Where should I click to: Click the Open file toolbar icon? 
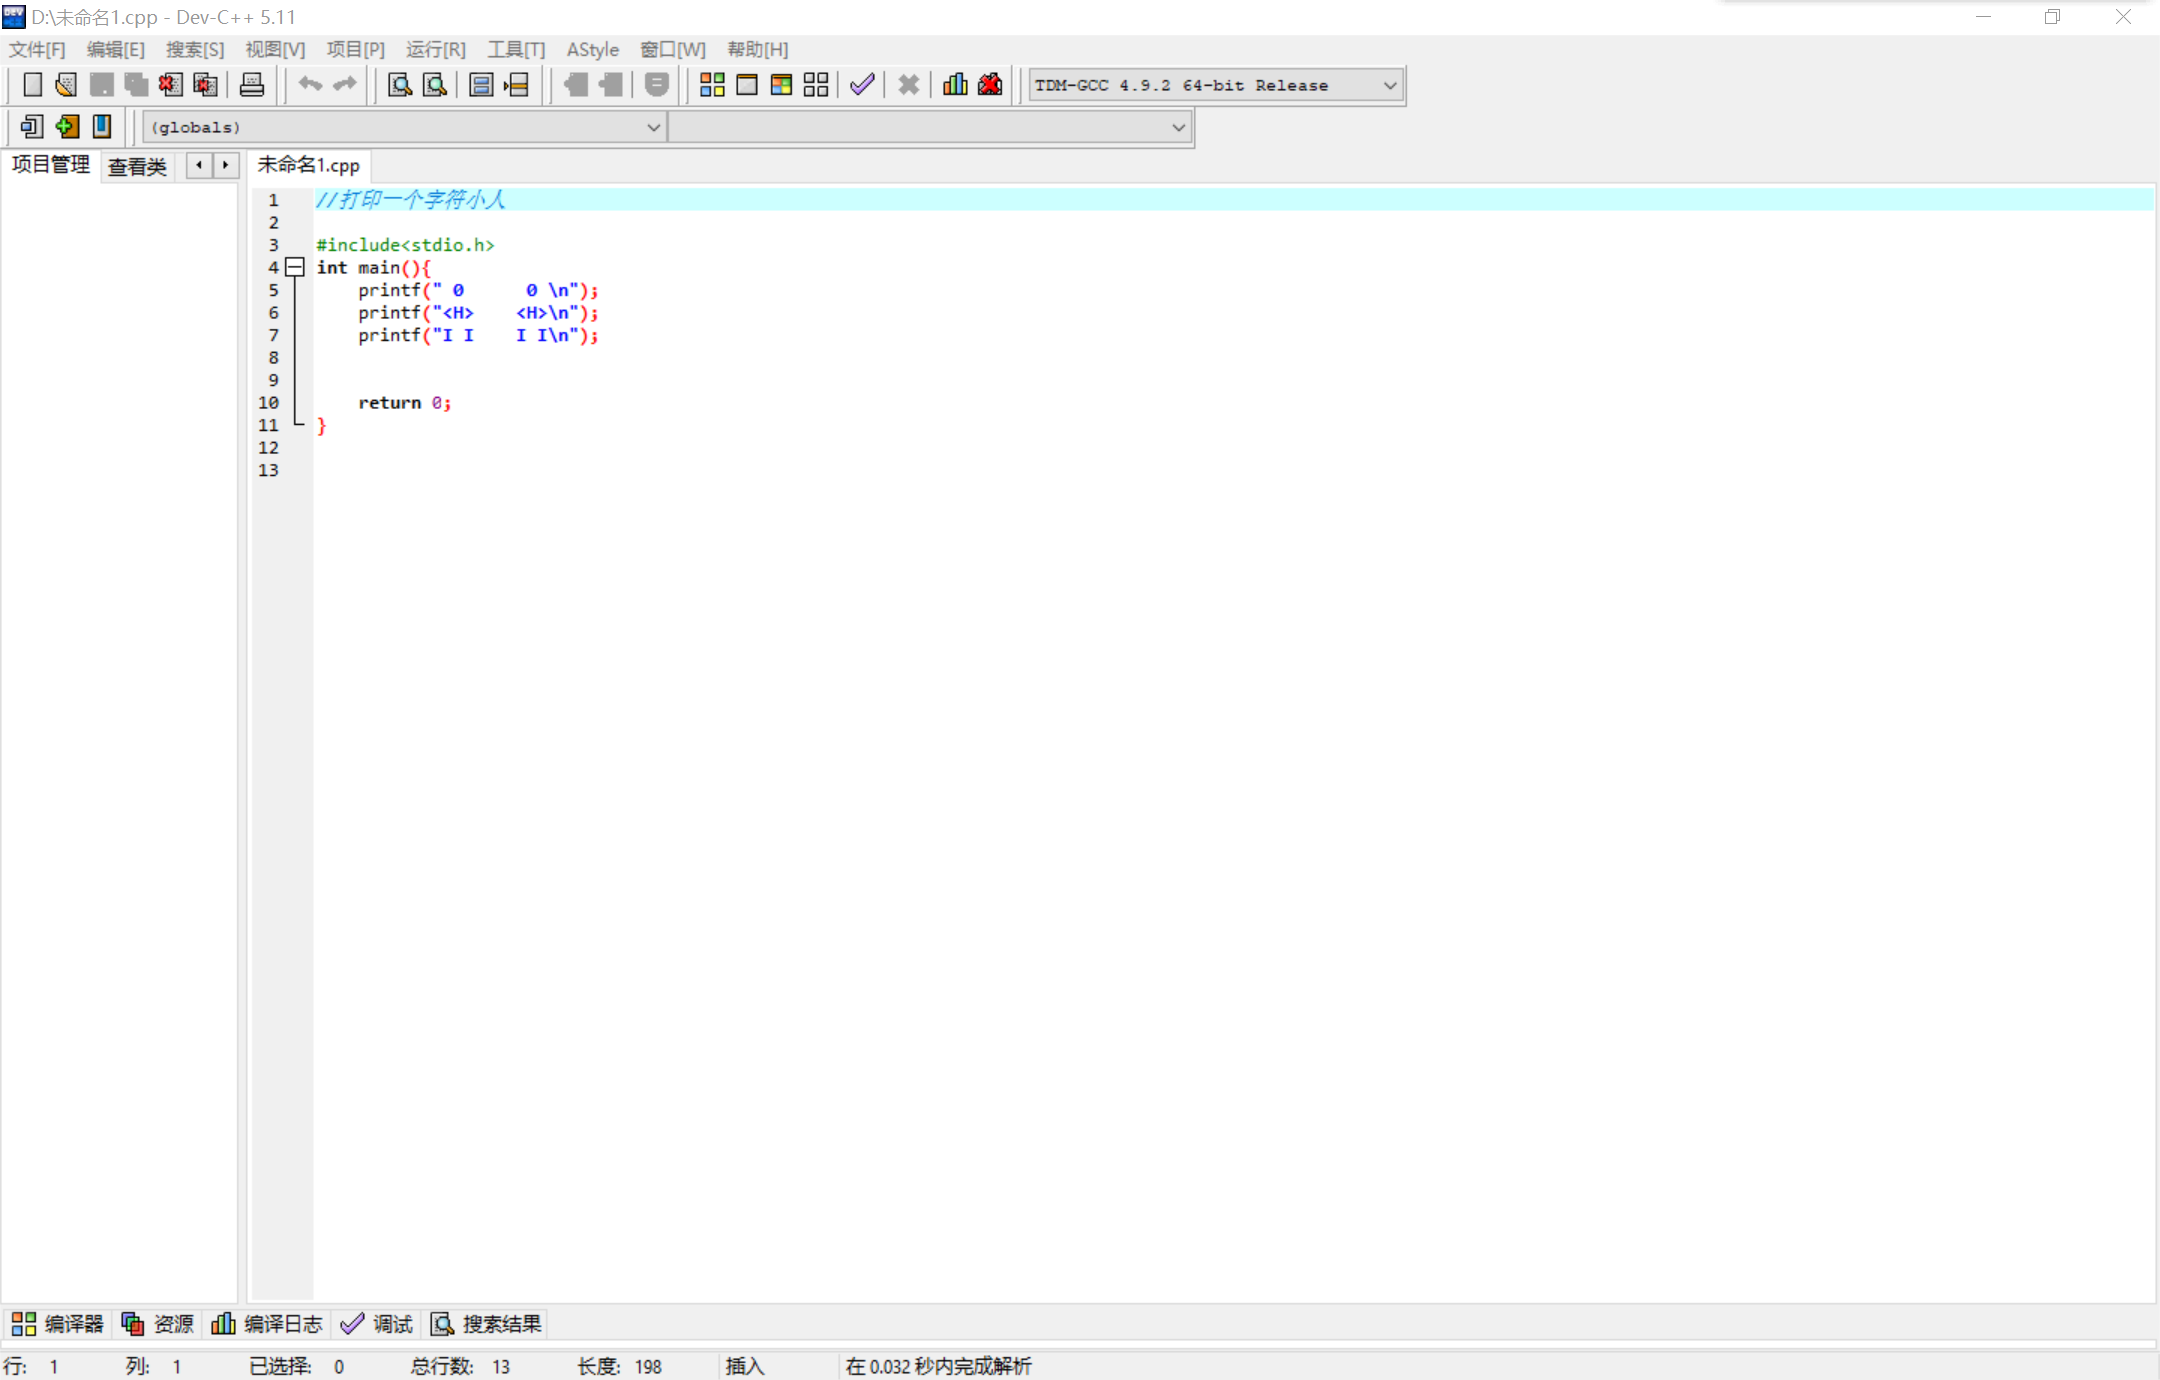(x=66, y=85)
